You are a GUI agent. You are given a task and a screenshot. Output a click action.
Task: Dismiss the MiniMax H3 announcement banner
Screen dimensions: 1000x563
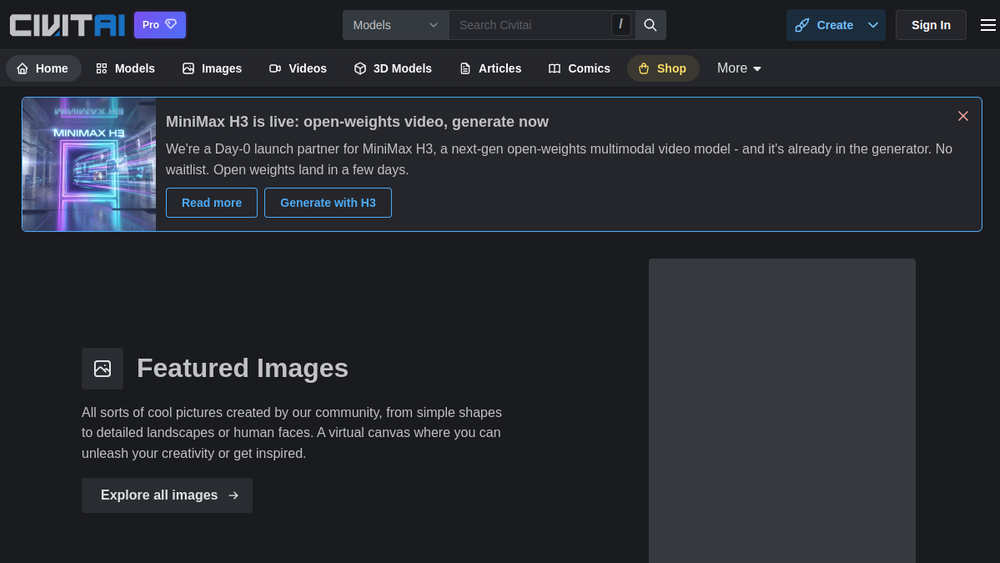(x=963, y=116)
